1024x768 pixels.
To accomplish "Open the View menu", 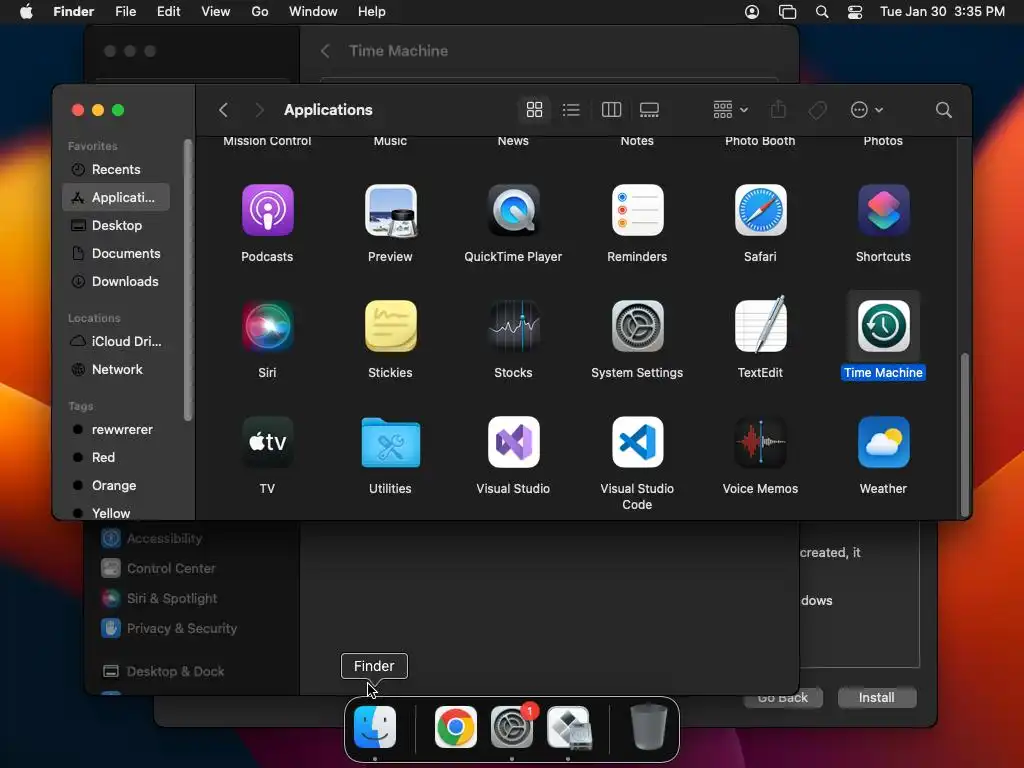I will coord(216,12).
